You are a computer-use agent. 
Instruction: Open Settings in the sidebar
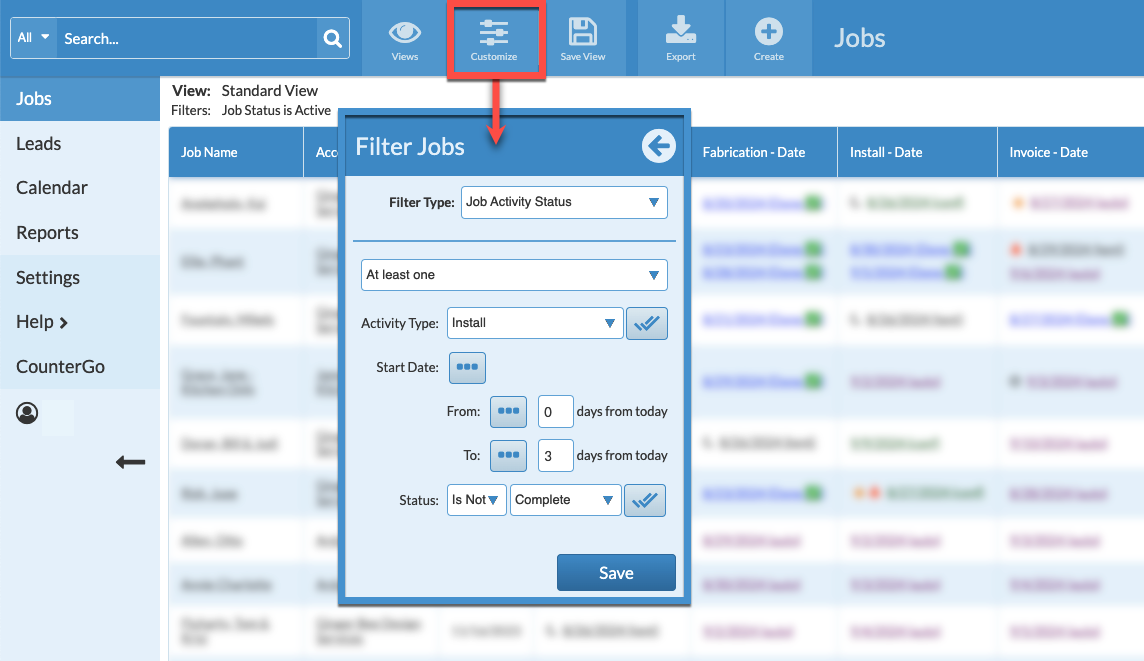80,277
